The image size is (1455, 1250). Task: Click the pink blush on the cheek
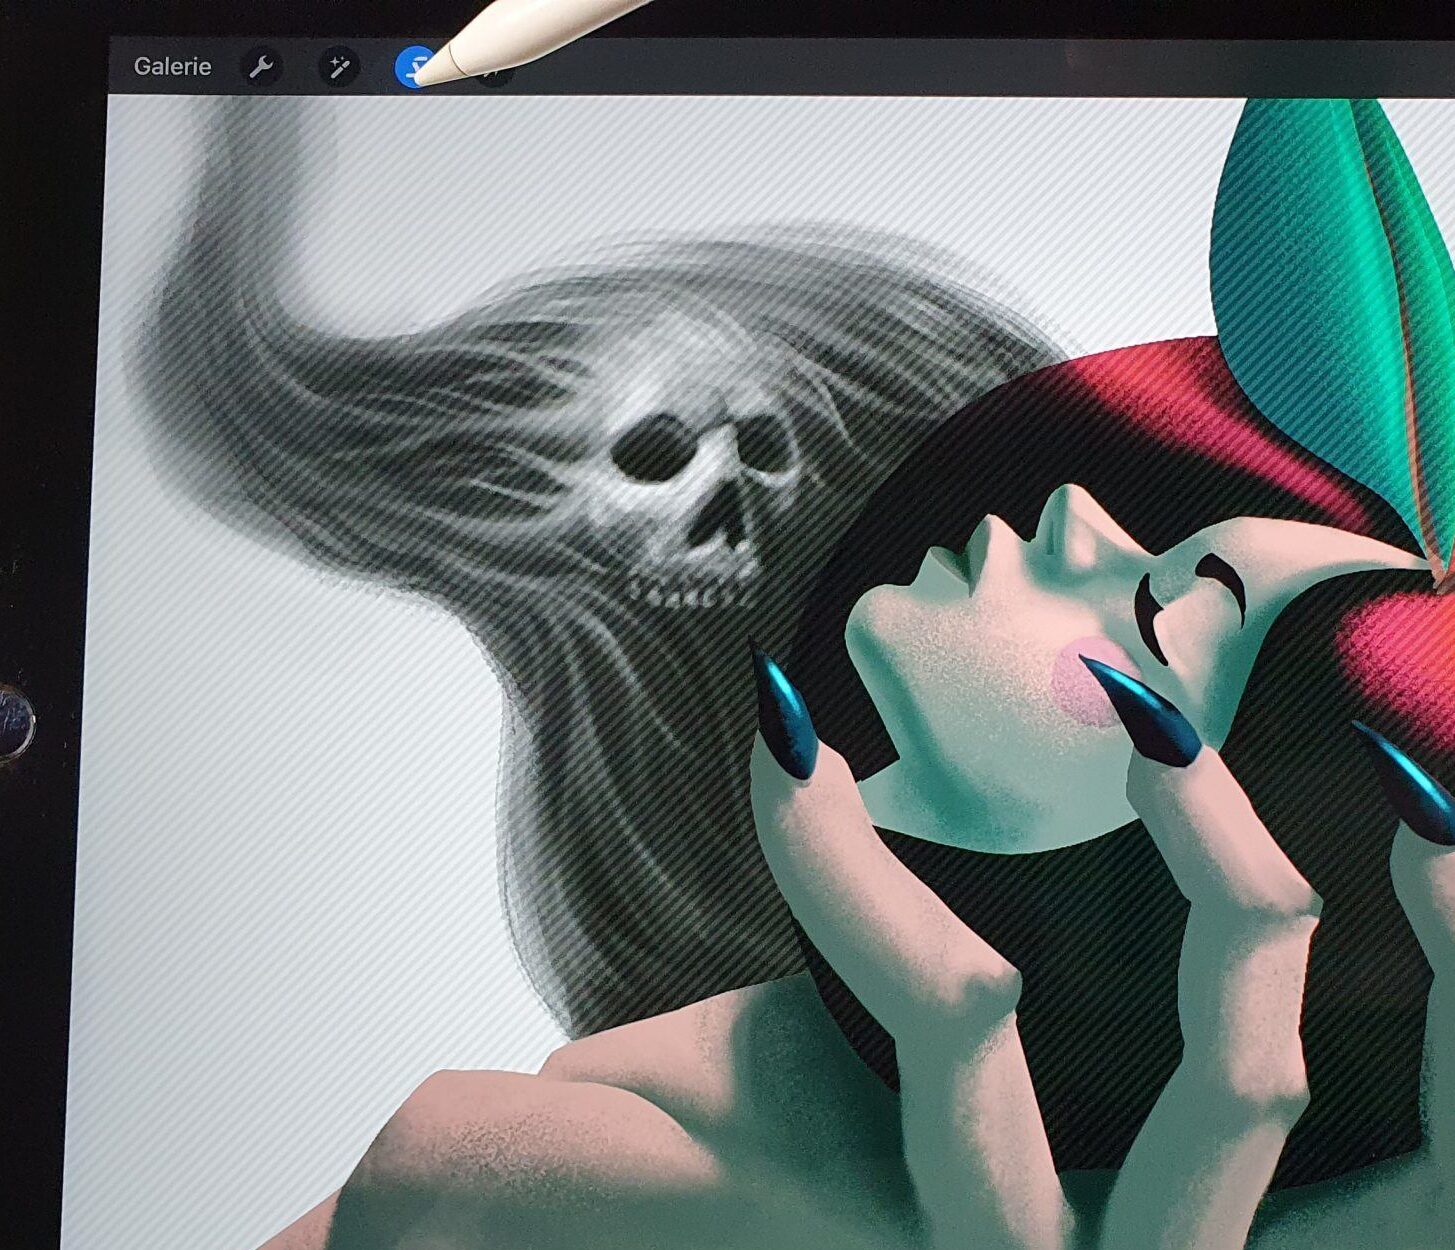pos(1088,680)
